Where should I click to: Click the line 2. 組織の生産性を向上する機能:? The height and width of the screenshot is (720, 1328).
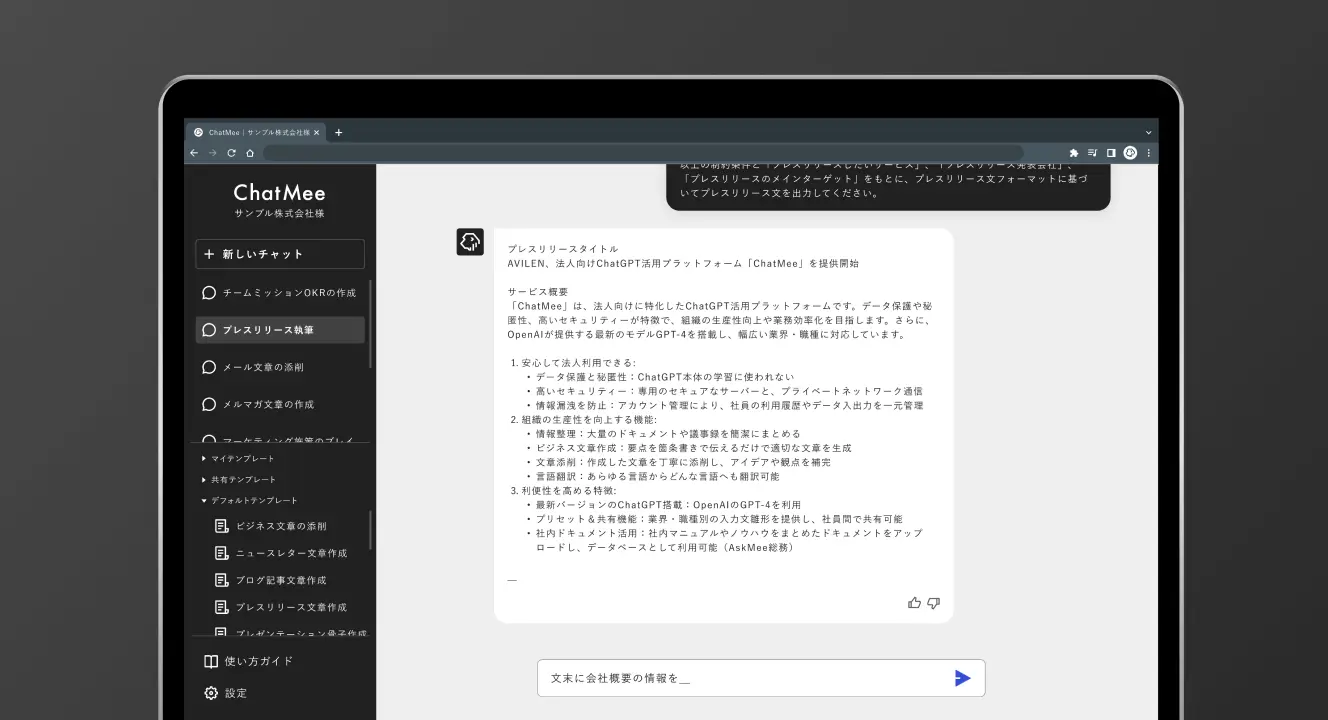[x=584, y=420]
